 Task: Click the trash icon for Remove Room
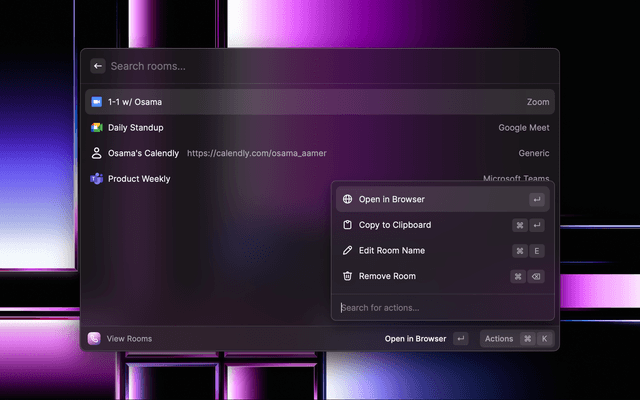(x=347, y=276)
